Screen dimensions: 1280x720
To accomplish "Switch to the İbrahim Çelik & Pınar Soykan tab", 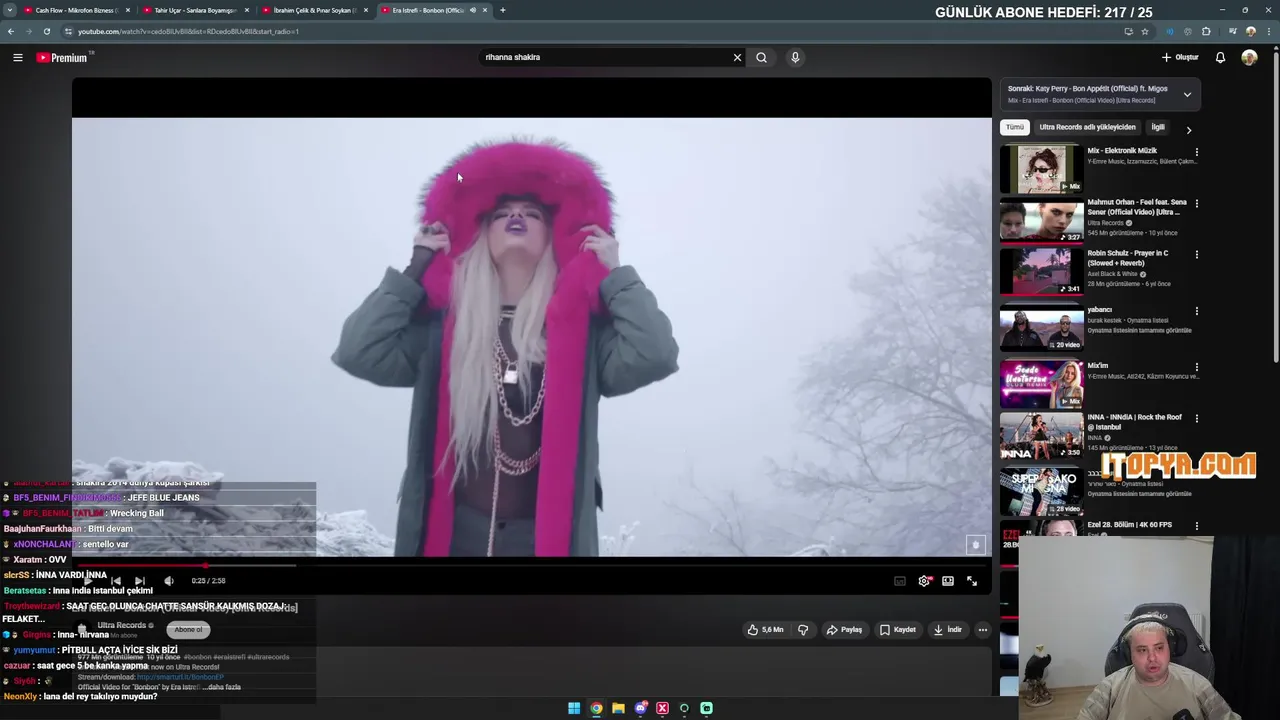I will click(313, 10).
